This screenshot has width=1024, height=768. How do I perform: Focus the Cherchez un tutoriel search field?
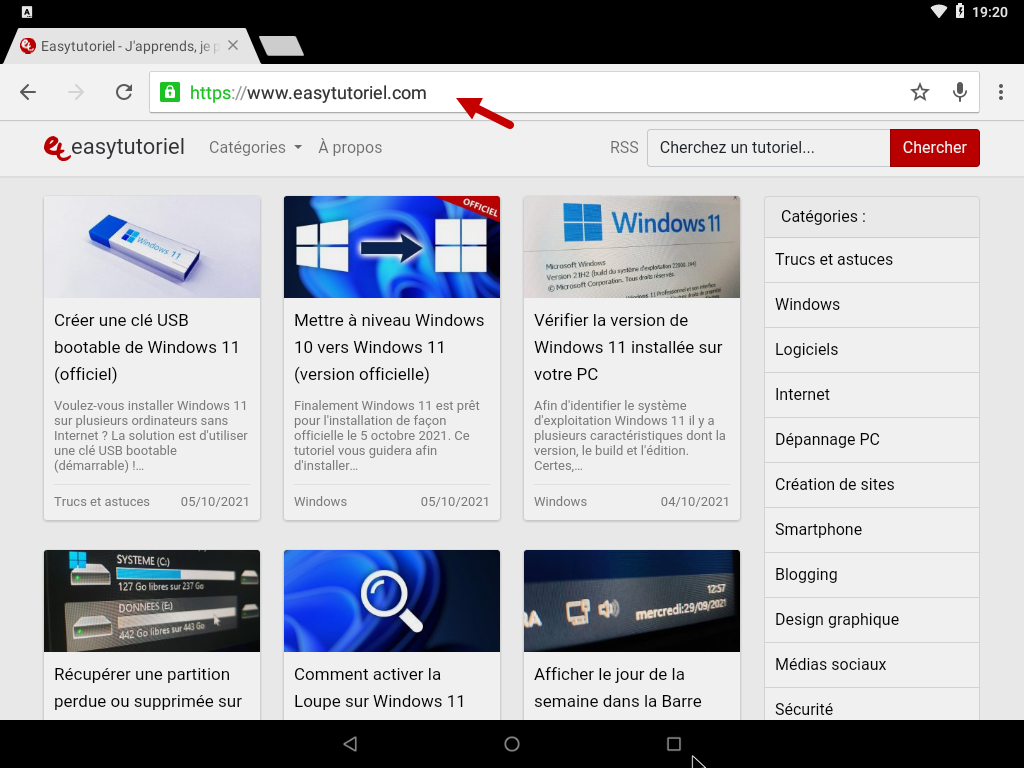769,148
